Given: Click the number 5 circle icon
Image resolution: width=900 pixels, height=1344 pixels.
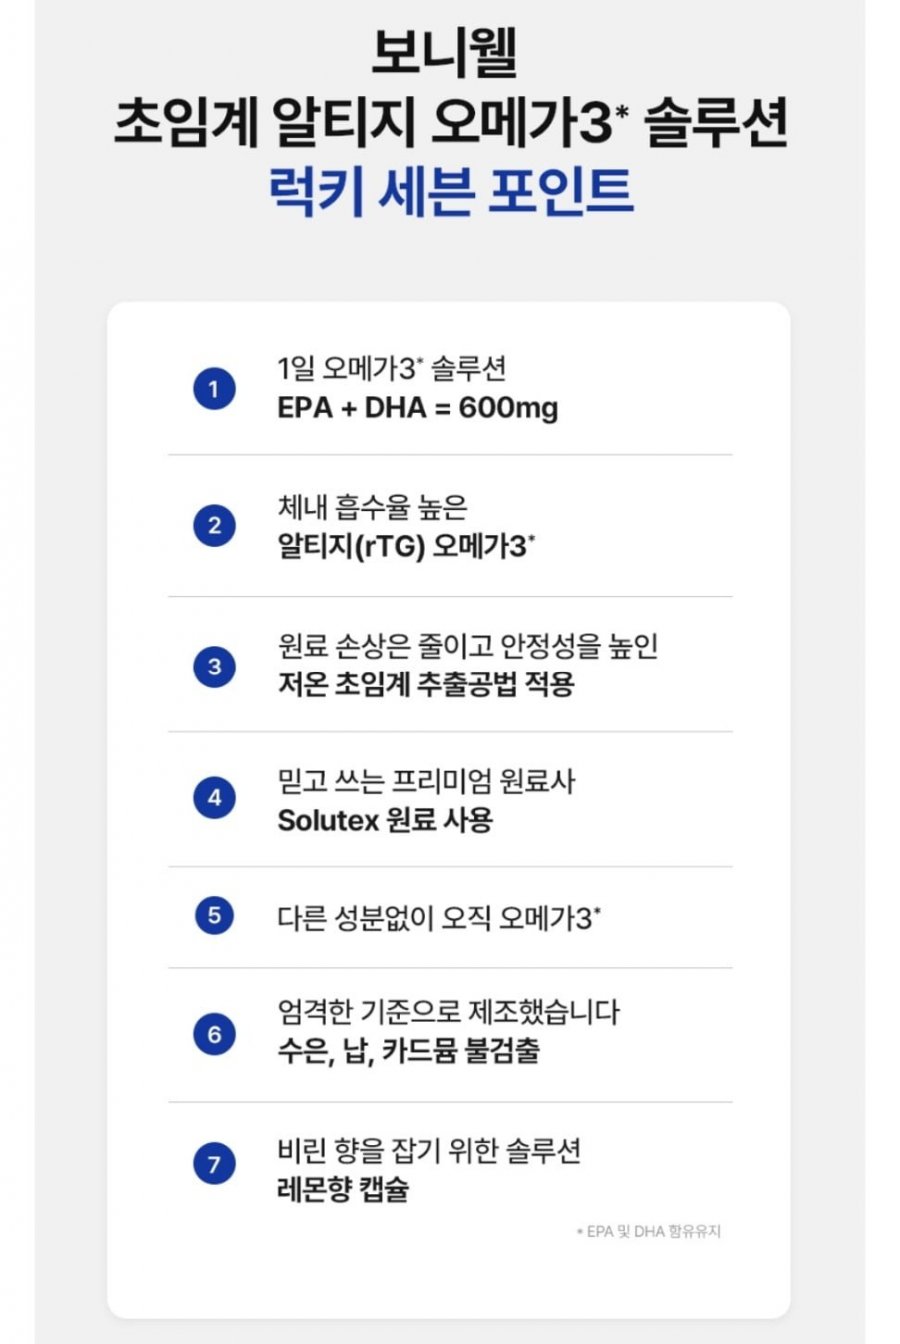Looking at the screenshot, I should tap(214, 916).
